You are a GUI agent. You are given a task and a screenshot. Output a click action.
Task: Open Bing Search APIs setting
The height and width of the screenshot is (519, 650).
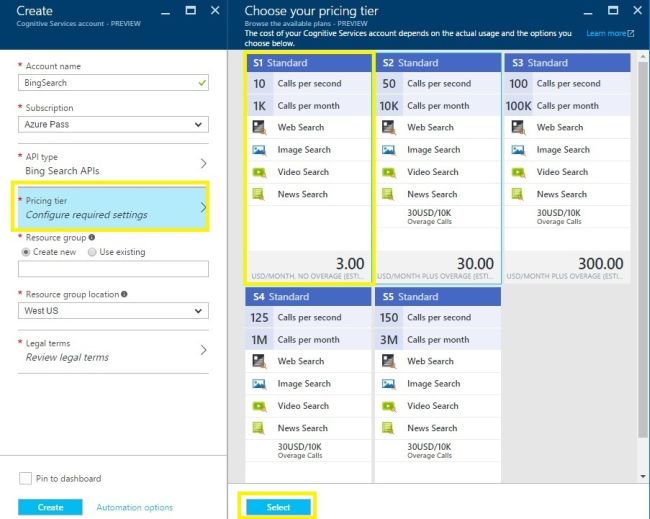(x=62, y=171)
